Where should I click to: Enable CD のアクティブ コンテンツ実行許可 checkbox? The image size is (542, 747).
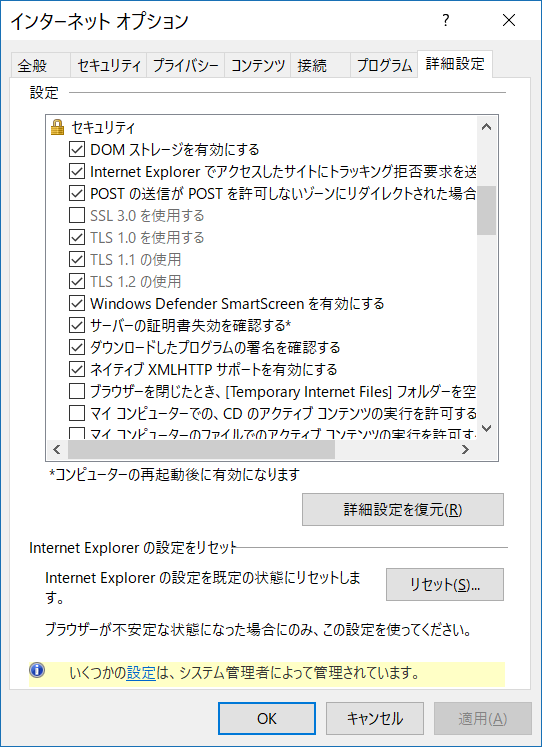tap(77, 413)
